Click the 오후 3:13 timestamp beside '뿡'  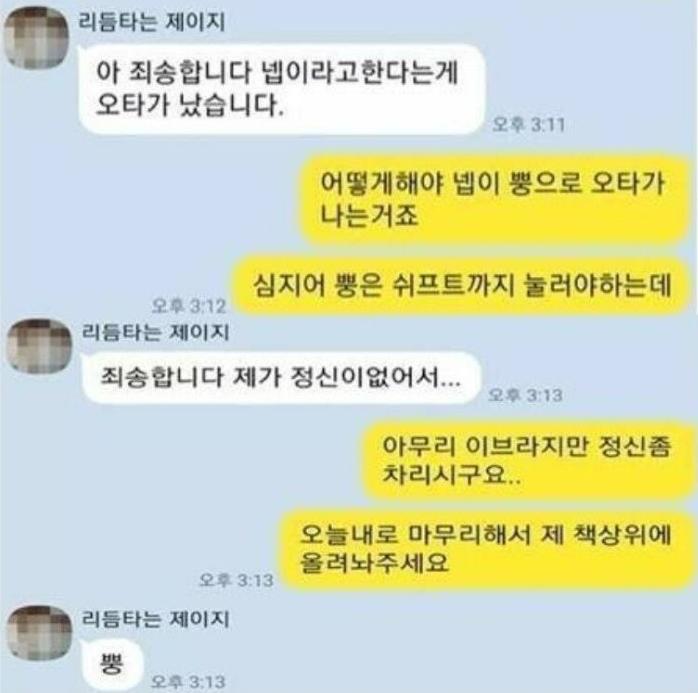[188, 681]
